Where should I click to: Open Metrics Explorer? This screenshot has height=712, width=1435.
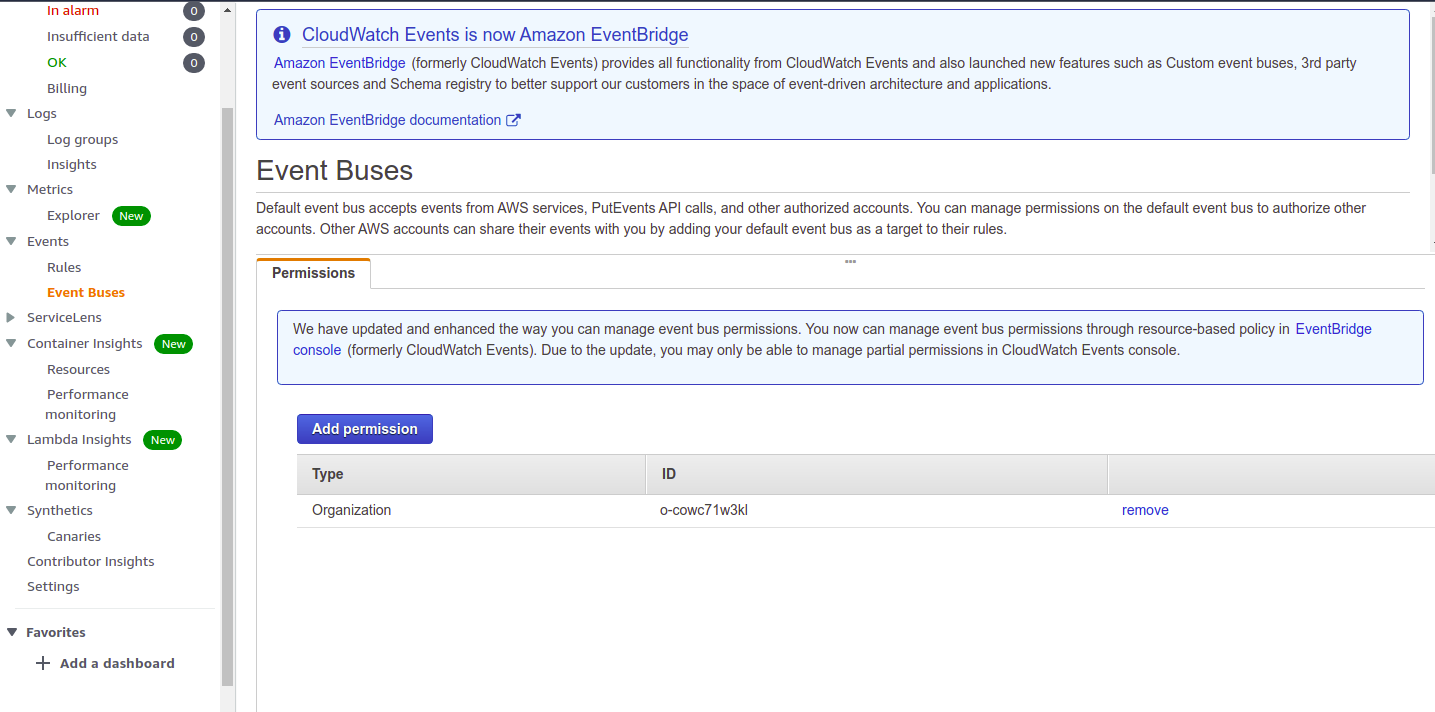pos(73,216)
